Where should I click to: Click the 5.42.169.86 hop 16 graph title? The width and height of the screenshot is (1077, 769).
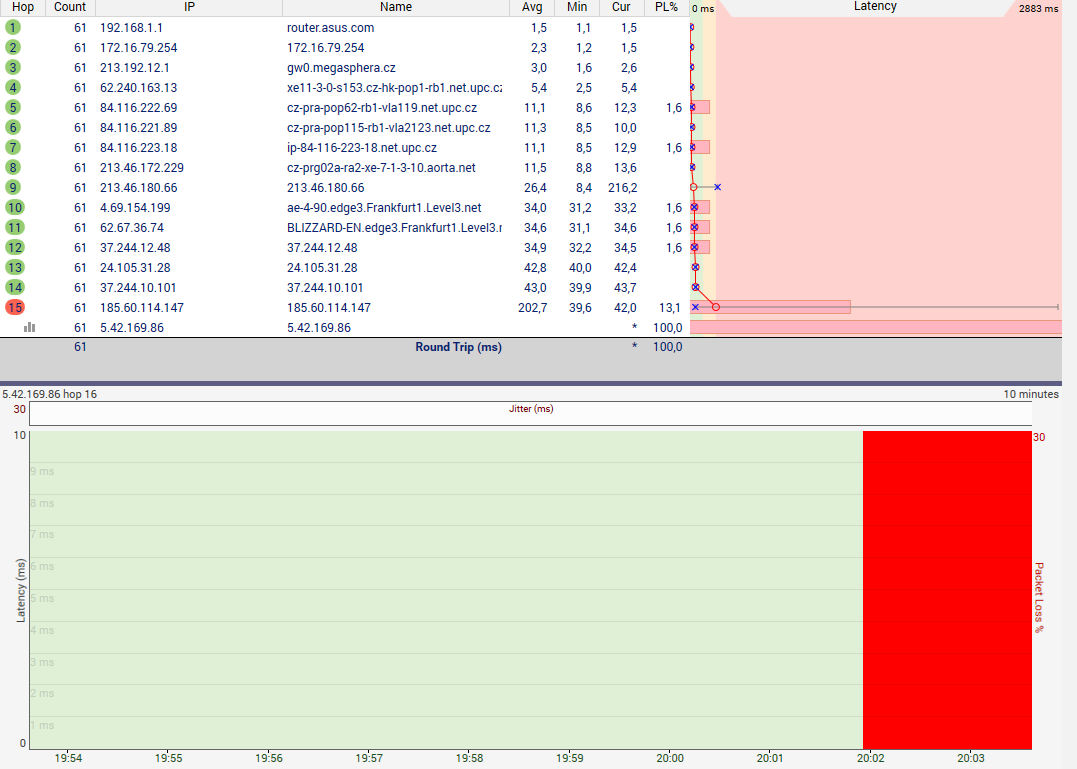pyautogui.click(x=49, y=394)
